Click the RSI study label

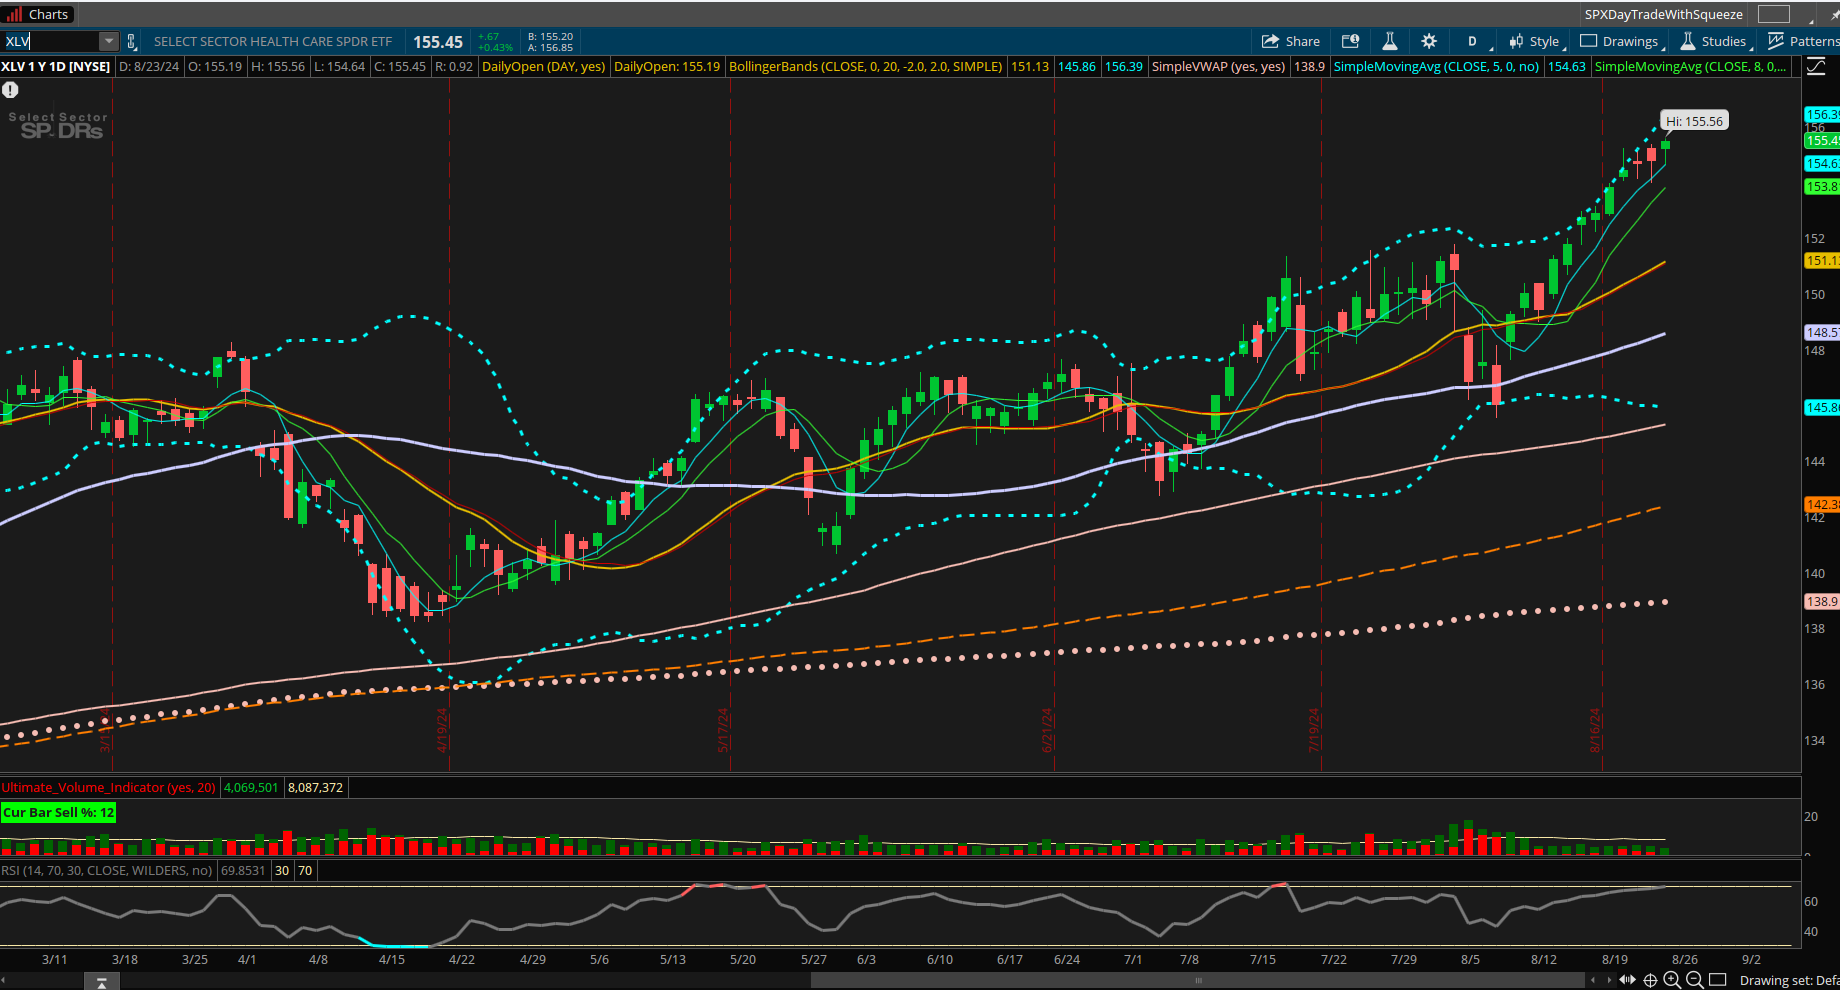106,871
